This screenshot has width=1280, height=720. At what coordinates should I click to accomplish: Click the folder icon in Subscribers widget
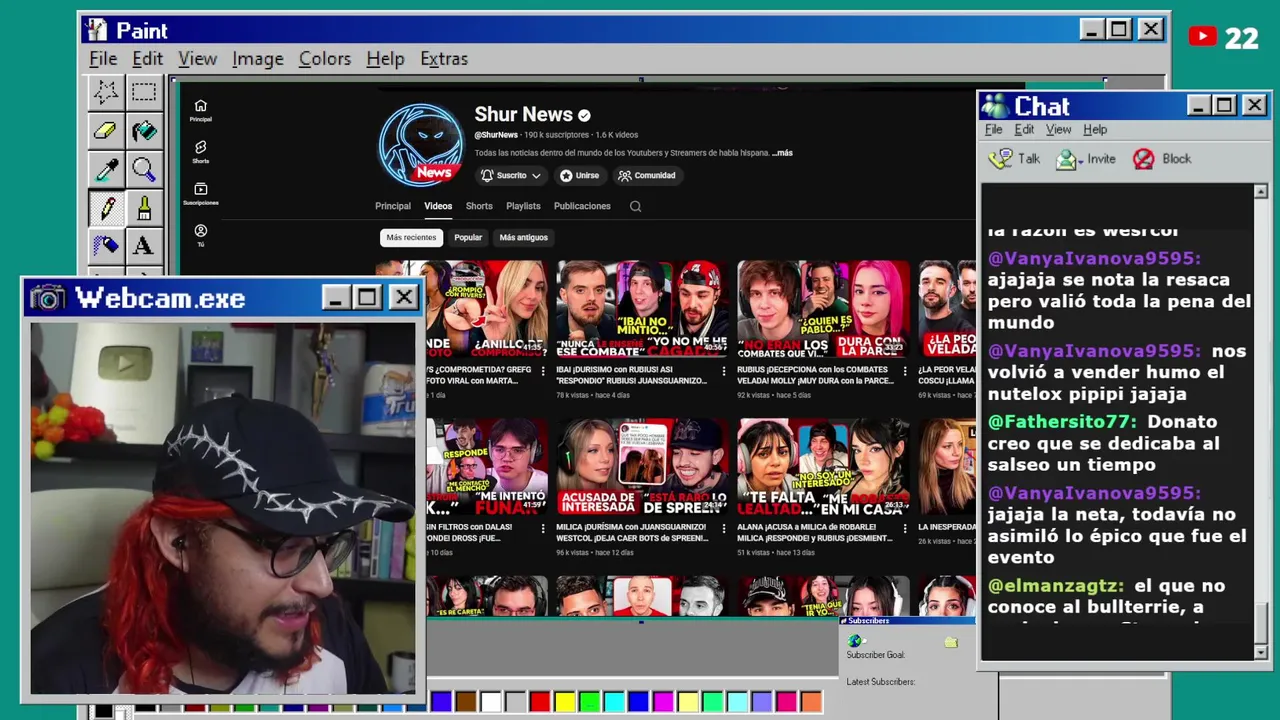(951, 642)
